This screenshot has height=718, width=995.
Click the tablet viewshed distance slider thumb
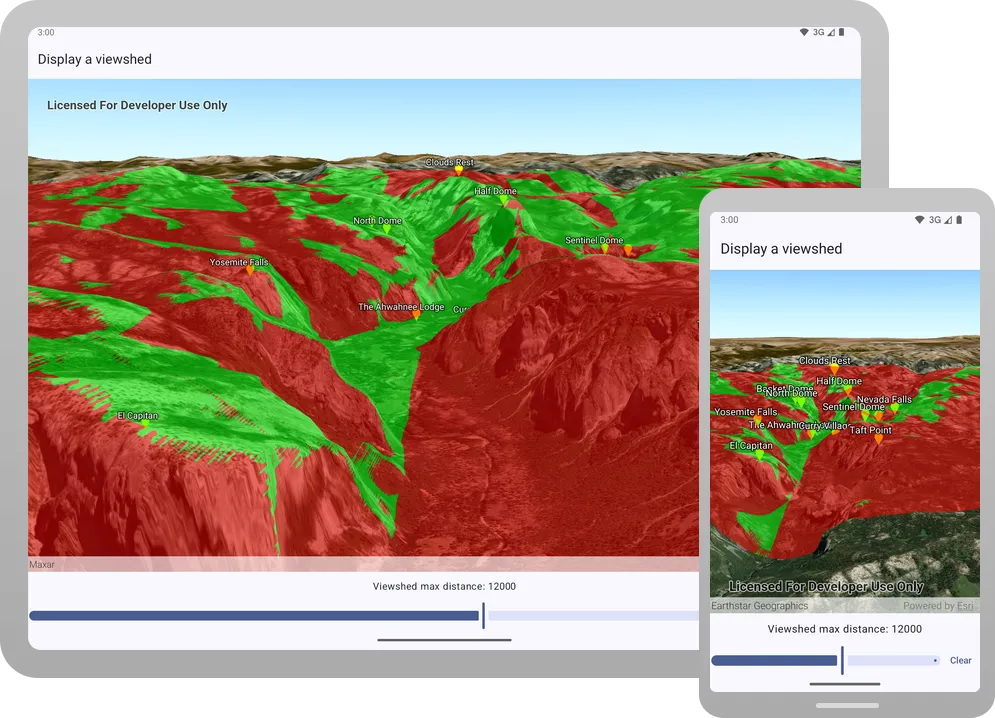point(484,616)
